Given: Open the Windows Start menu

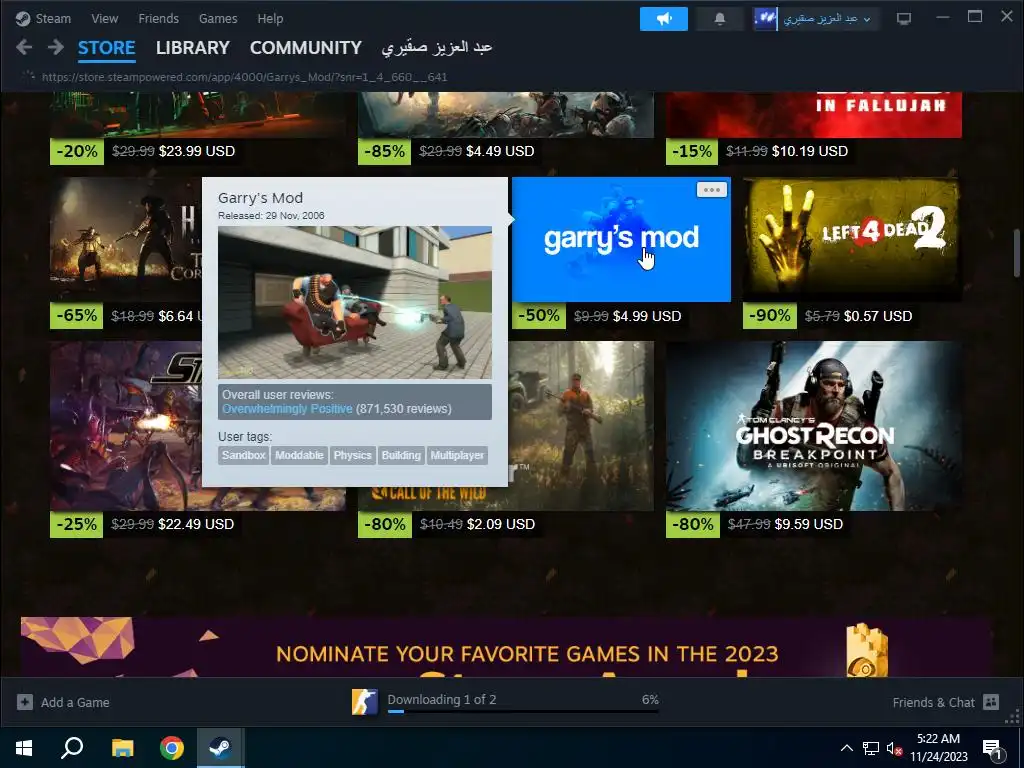Looking at the screenshot, I should [24, 748].
